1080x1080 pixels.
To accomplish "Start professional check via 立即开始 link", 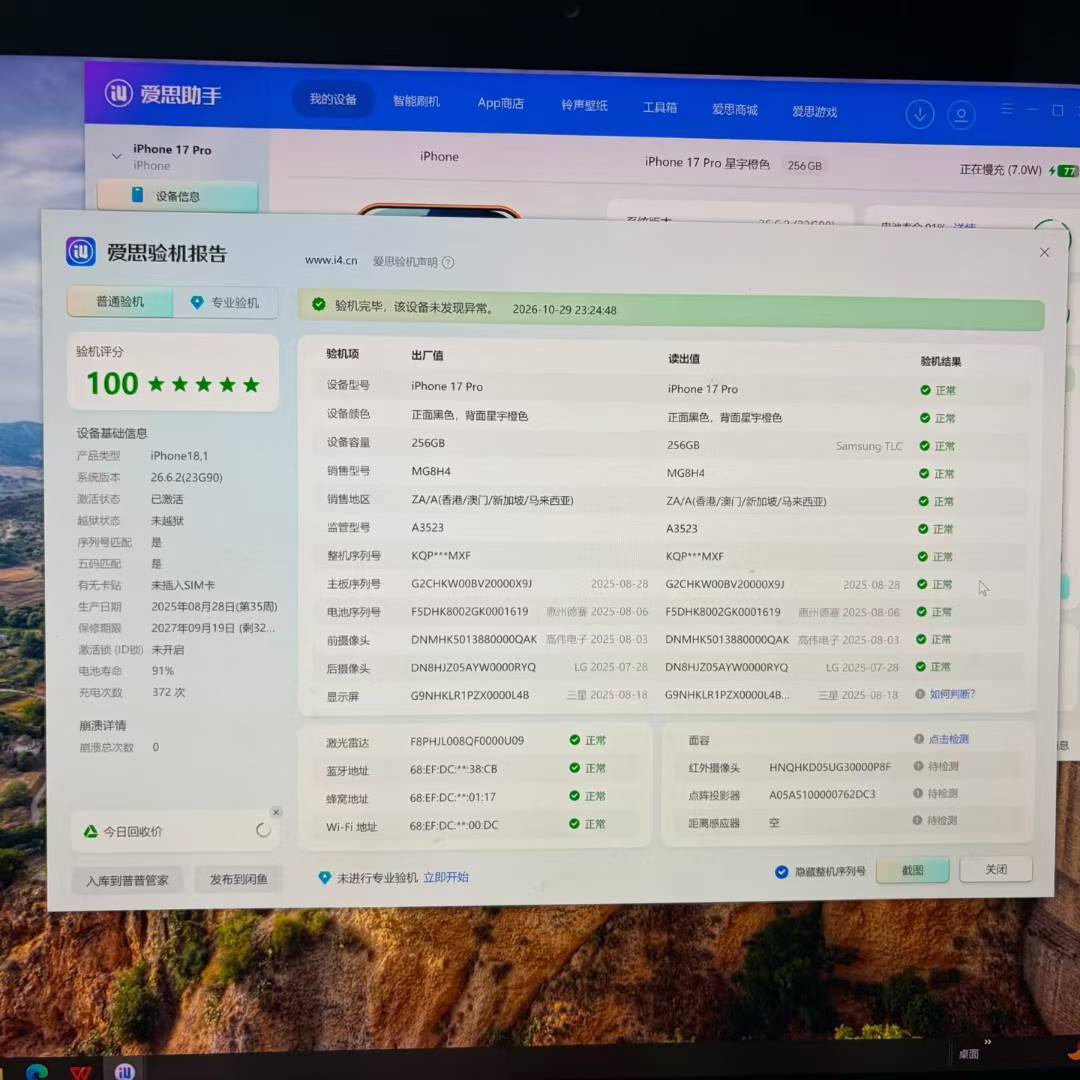I will point(446,877).
